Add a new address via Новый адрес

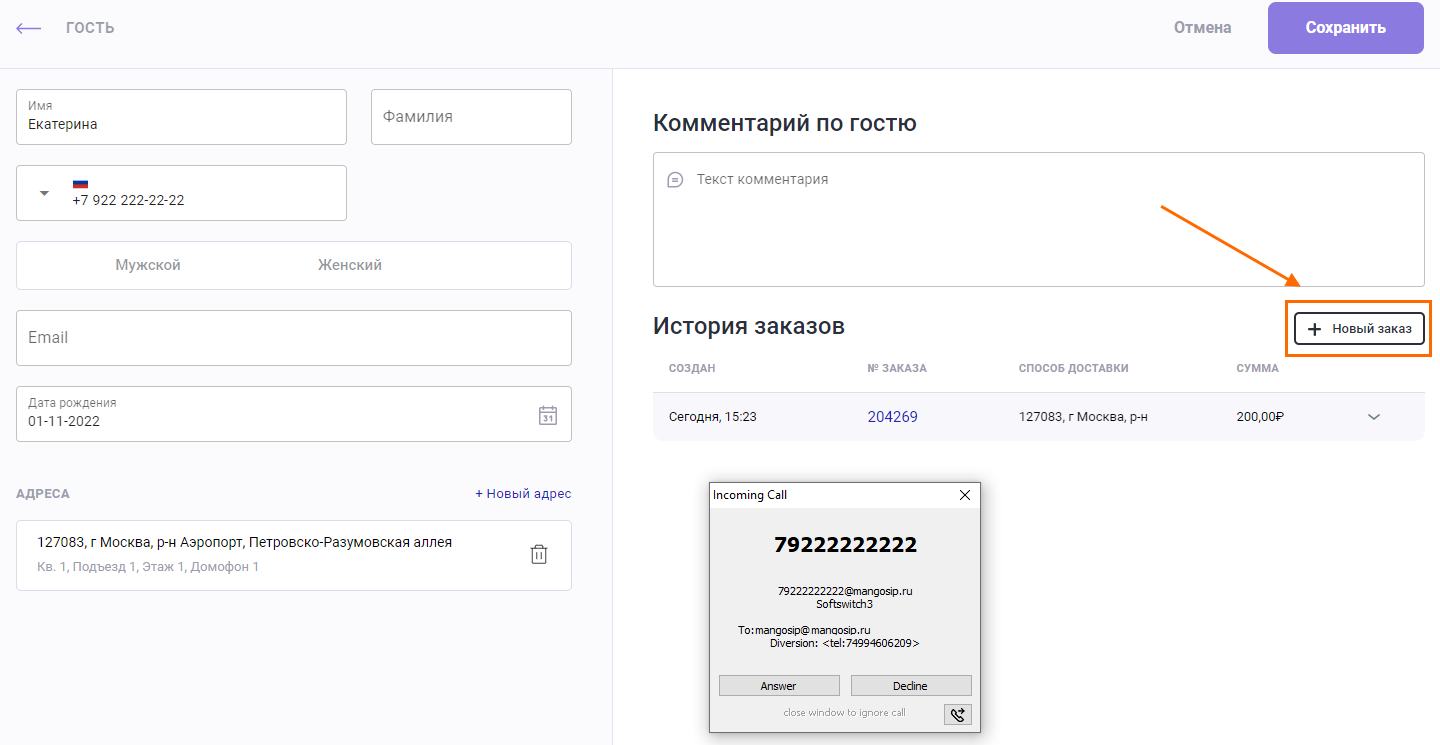523,494
